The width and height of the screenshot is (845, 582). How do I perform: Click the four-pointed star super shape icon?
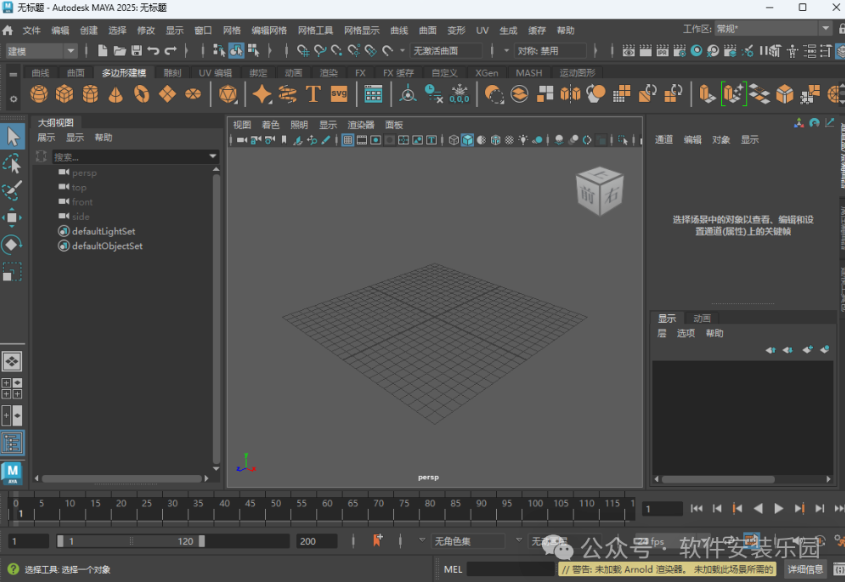click(x=262, y=94)
